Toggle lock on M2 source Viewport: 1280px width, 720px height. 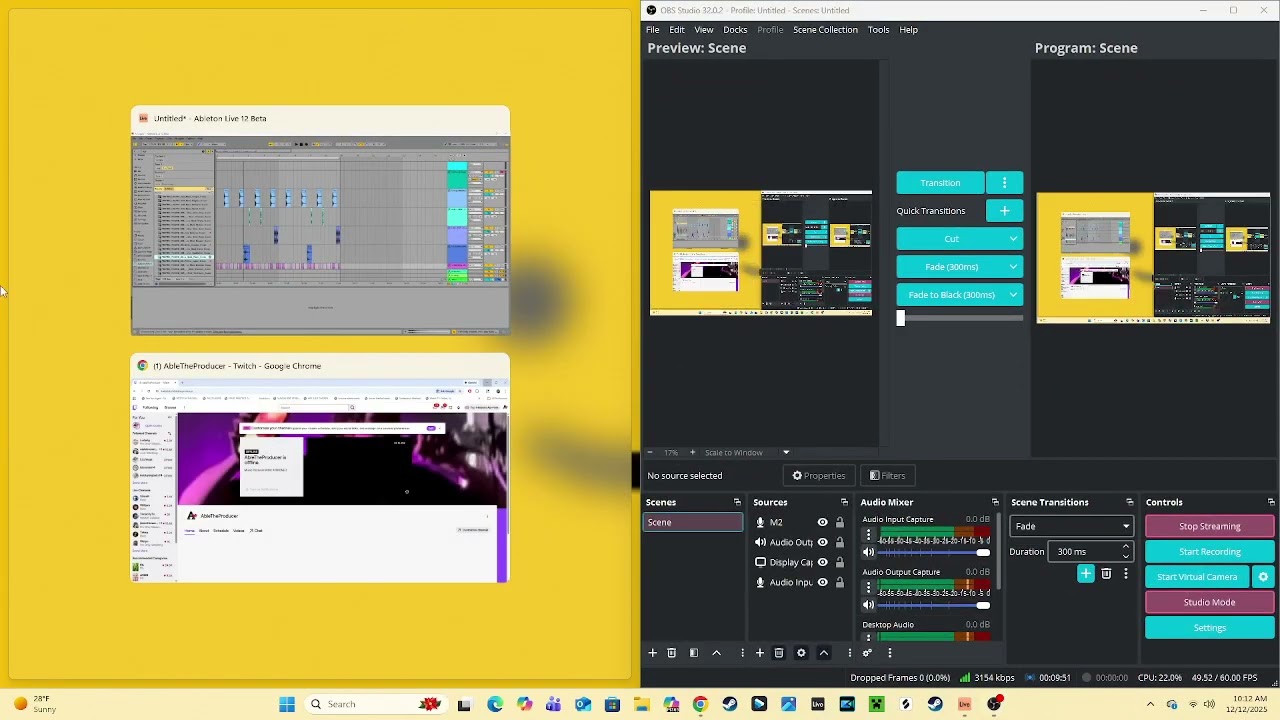[840, 523]
